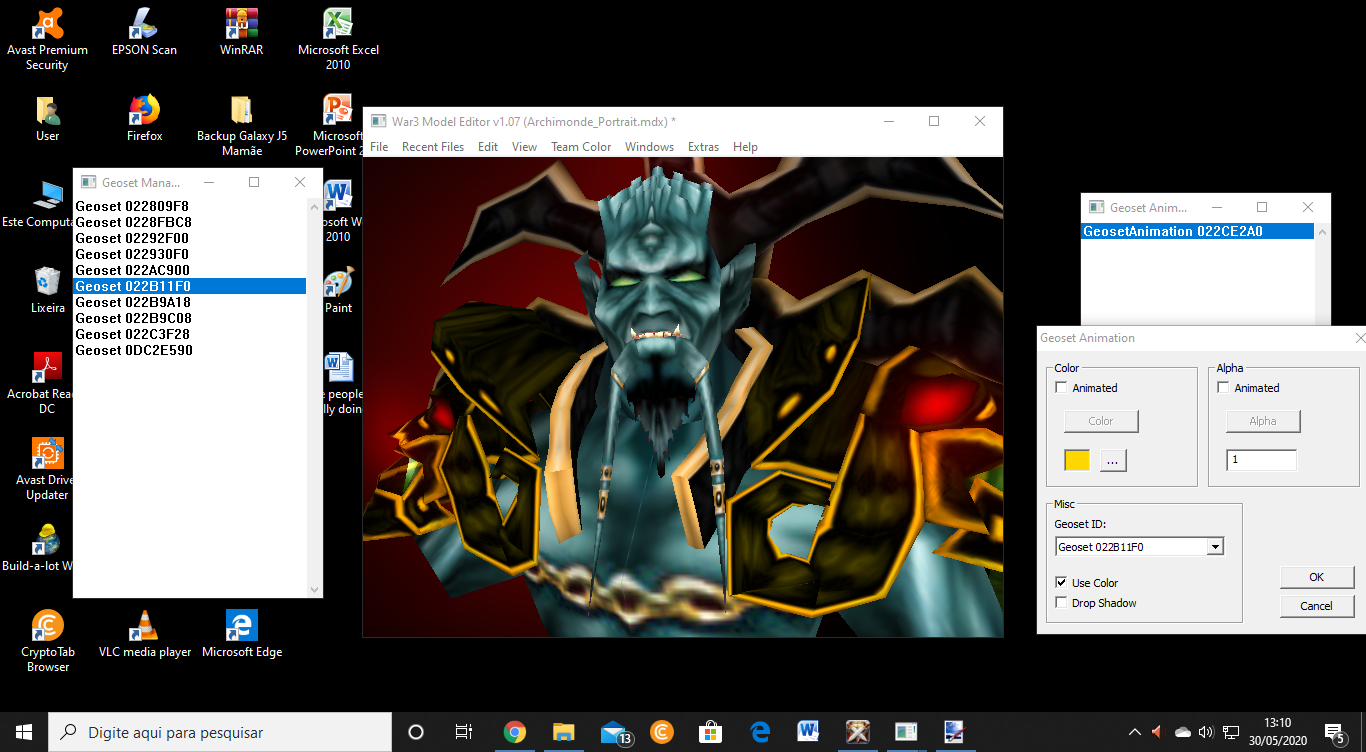Viewport: 1366px width, 752px height.
Task: Open the View menu
Action: pyautogui.click(x=525, y=147)
